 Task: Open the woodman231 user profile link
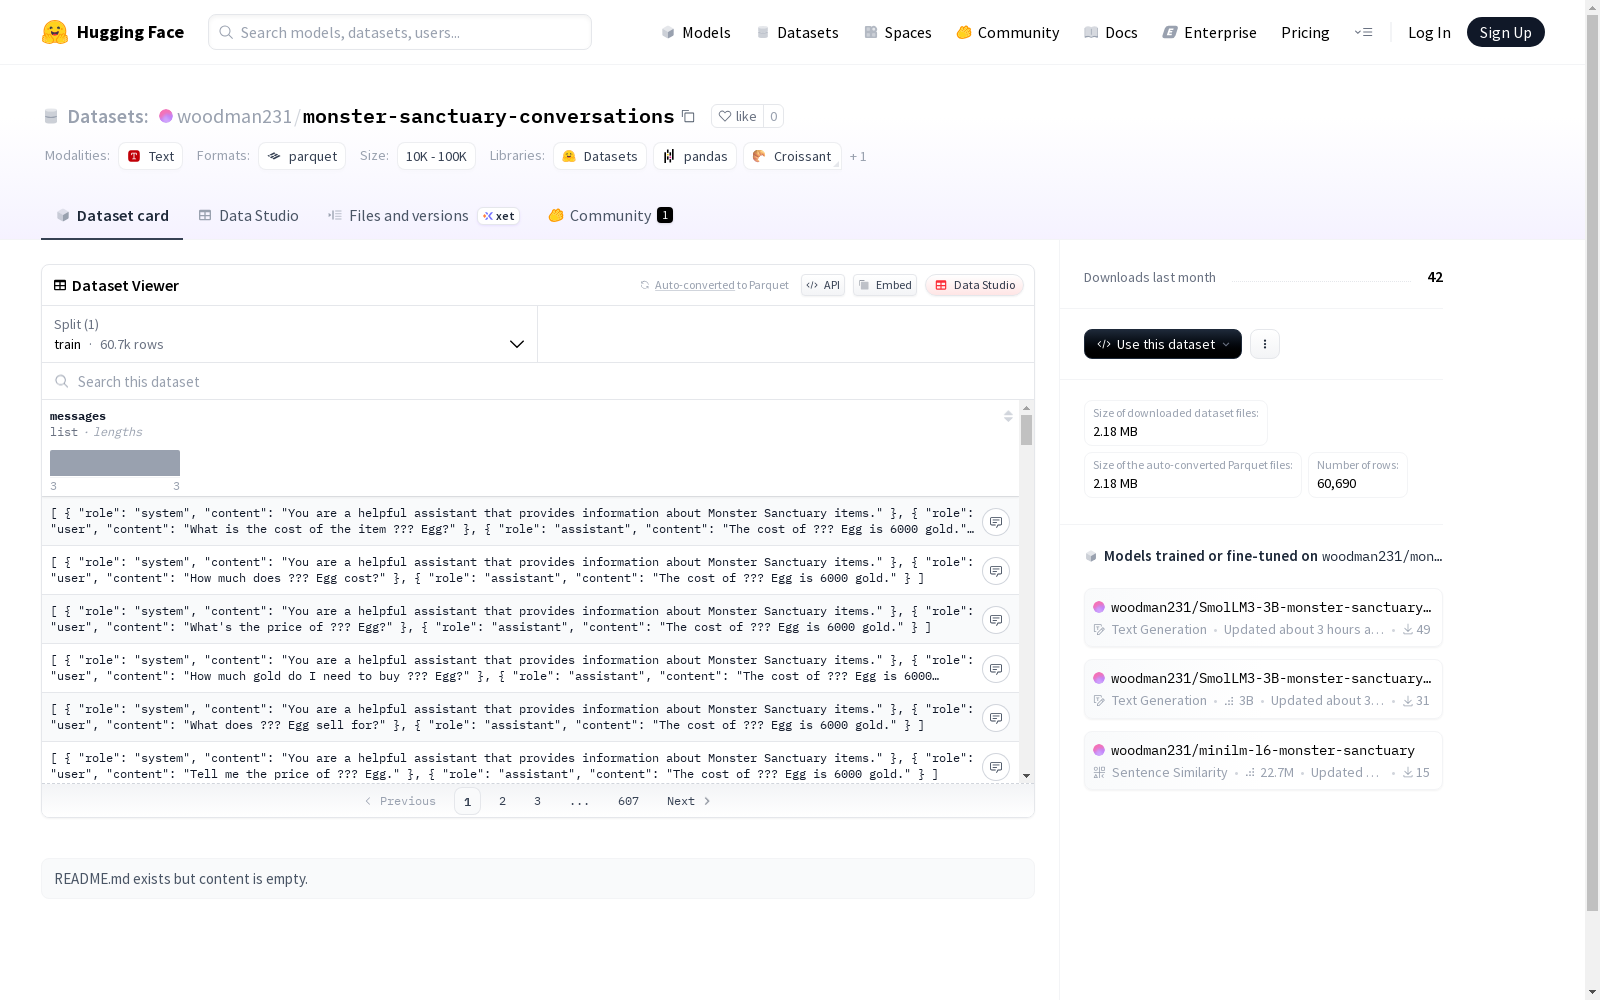(234, 116)
